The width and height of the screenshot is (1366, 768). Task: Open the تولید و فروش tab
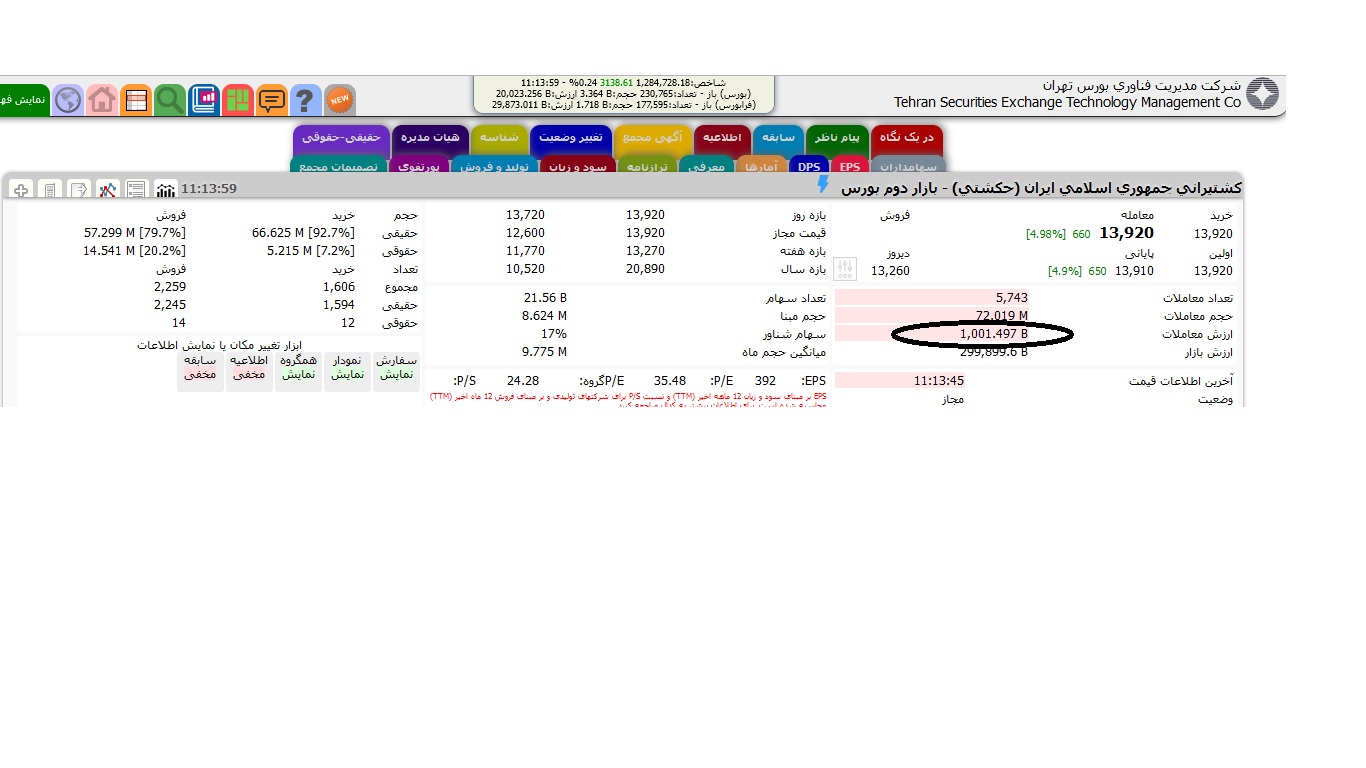point(495,165)
